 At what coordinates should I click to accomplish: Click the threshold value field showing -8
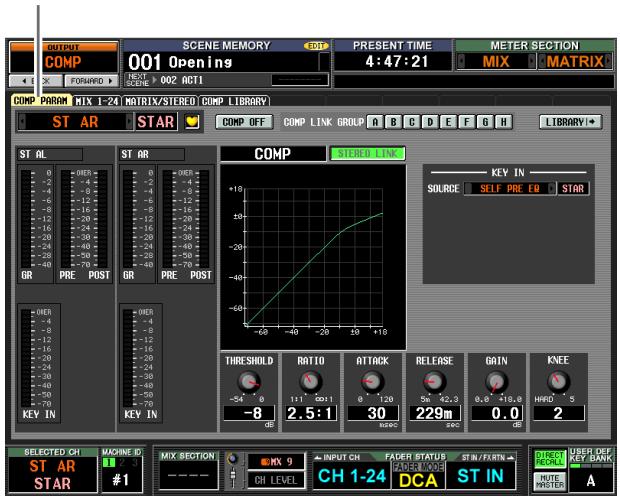tap(249, 413)
